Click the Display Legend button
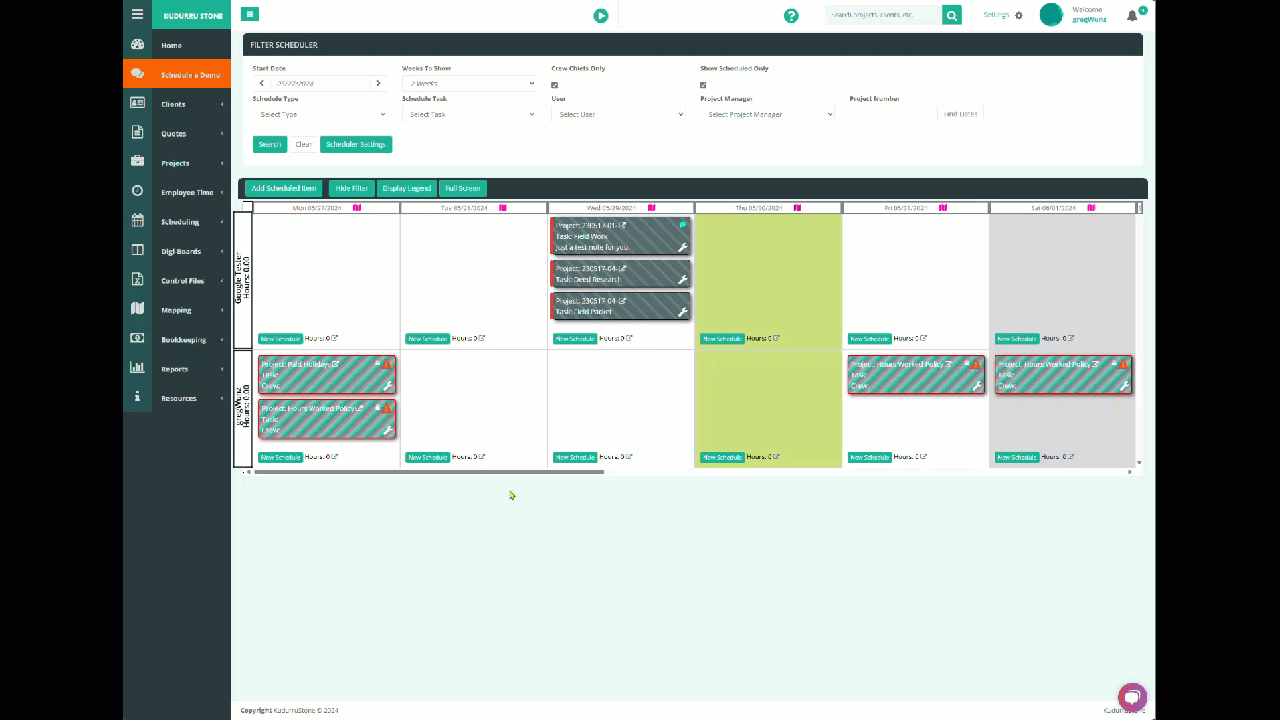The image size is (1280, 720). (406, 188)
